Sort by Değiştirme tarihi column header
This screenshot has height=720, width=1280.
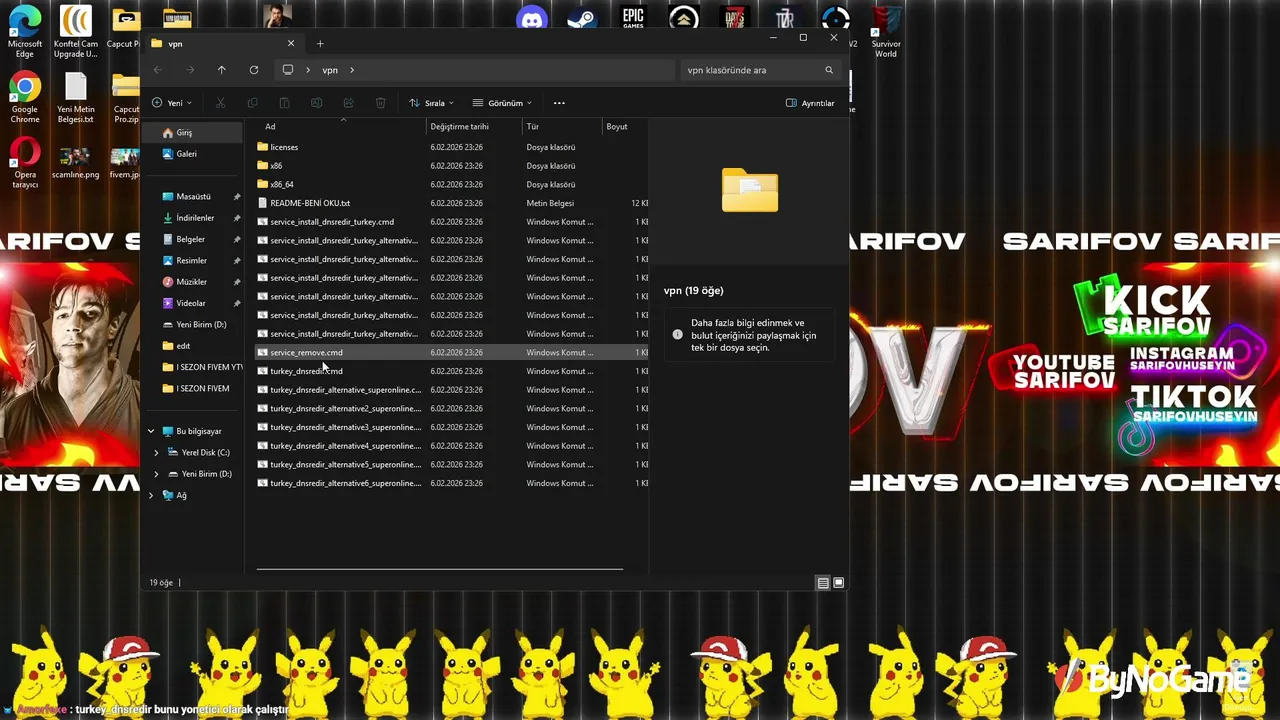point(475,127)
